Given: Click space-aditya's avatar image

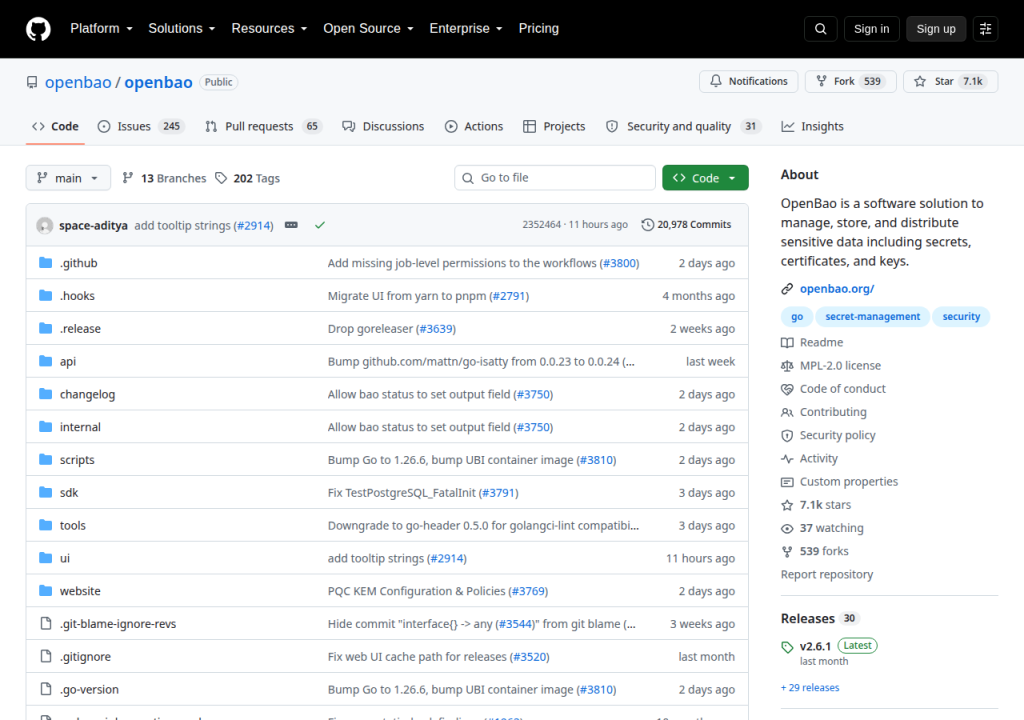Looking at the screenshot, I should pos(44,225).
